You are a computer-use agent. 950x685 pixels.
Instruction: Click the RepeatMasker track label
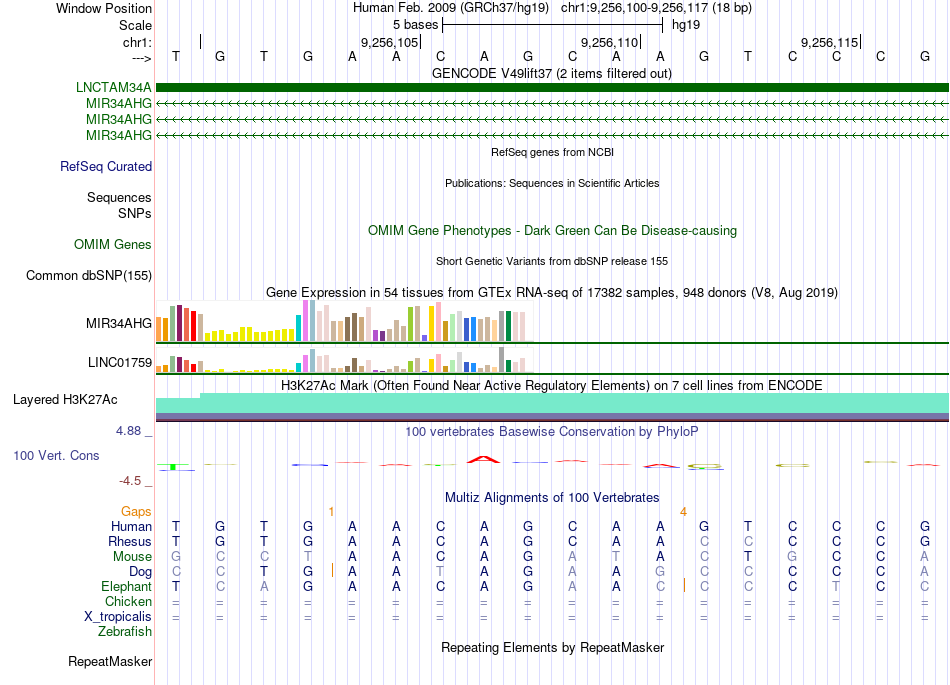point(110,661)
